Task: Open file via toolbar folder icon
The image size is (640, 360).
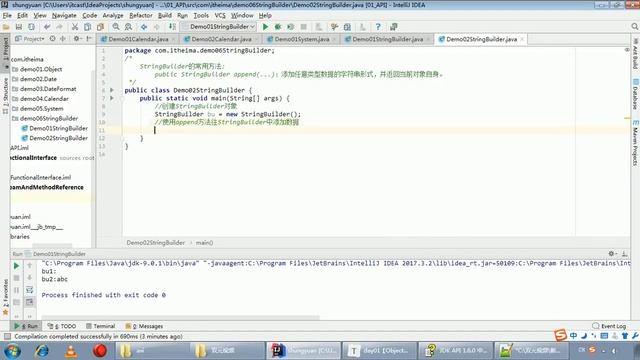Action: tap(6, 27)
